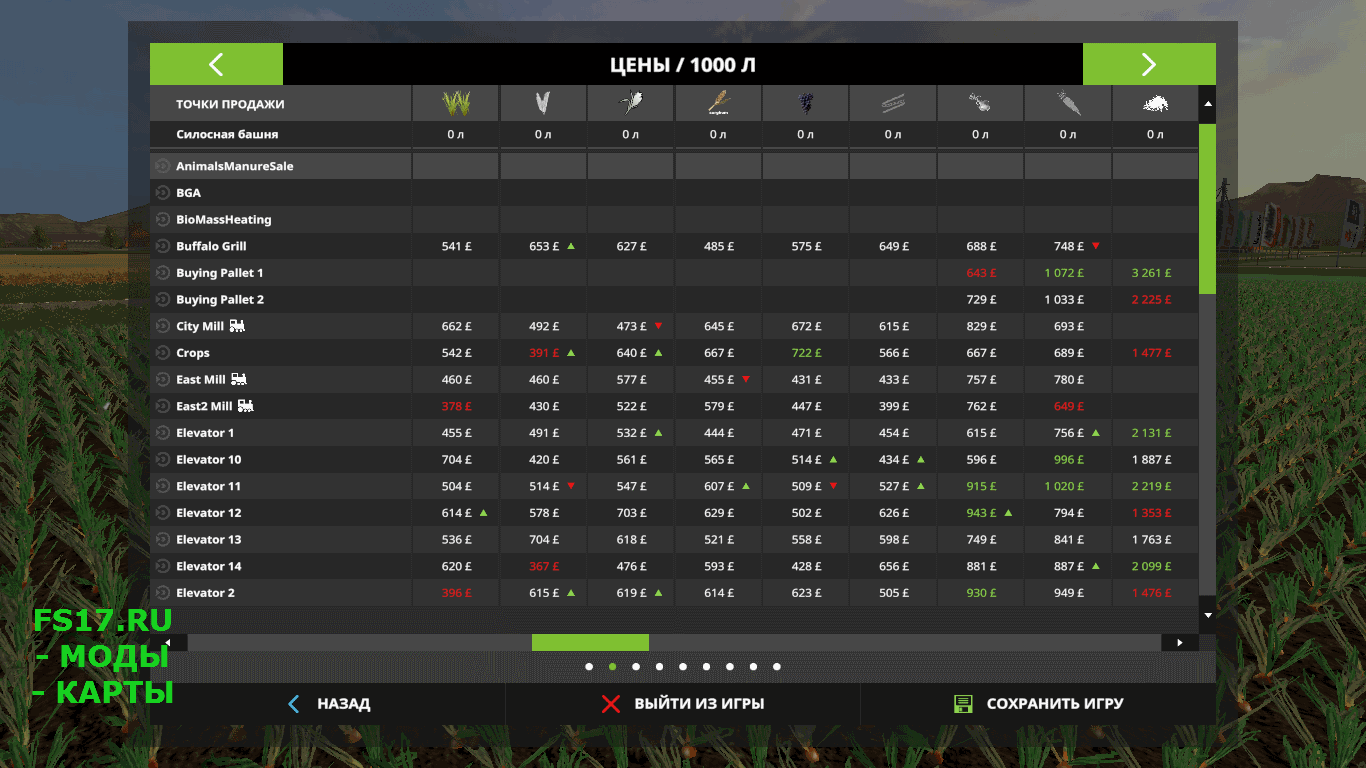The height and width of the screenshot is (768, 1366).
Task: Click the sugarcane stalks column icon
Action: click(893, 102)
